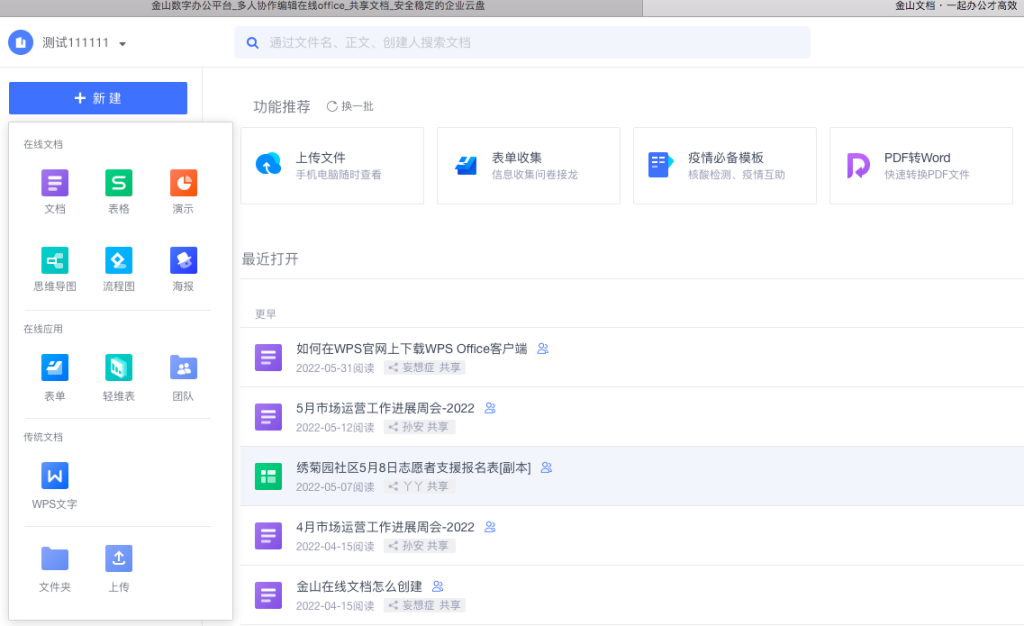This screenshot has width=1024, height=626.
Task: Click the 更早 group label
Action: [x=265, y=314]
